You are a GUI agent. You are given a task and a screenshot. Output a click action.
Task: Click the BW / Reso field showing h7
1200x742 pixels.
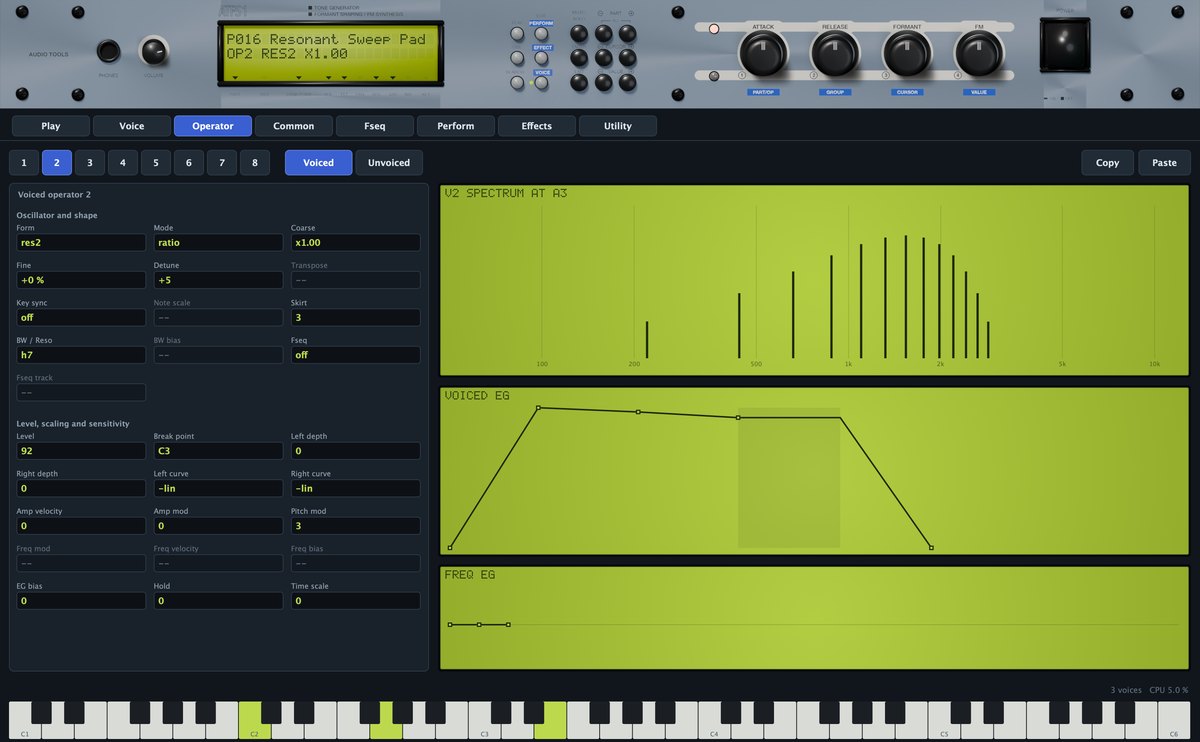point(81,355)
